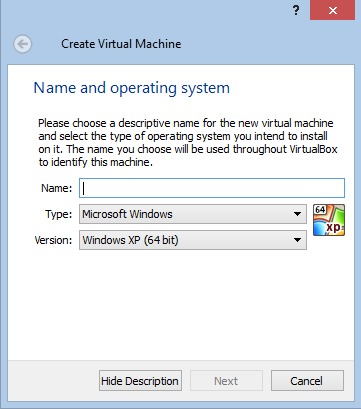
Task: Click the Cancel button
Action: [307, 381]
